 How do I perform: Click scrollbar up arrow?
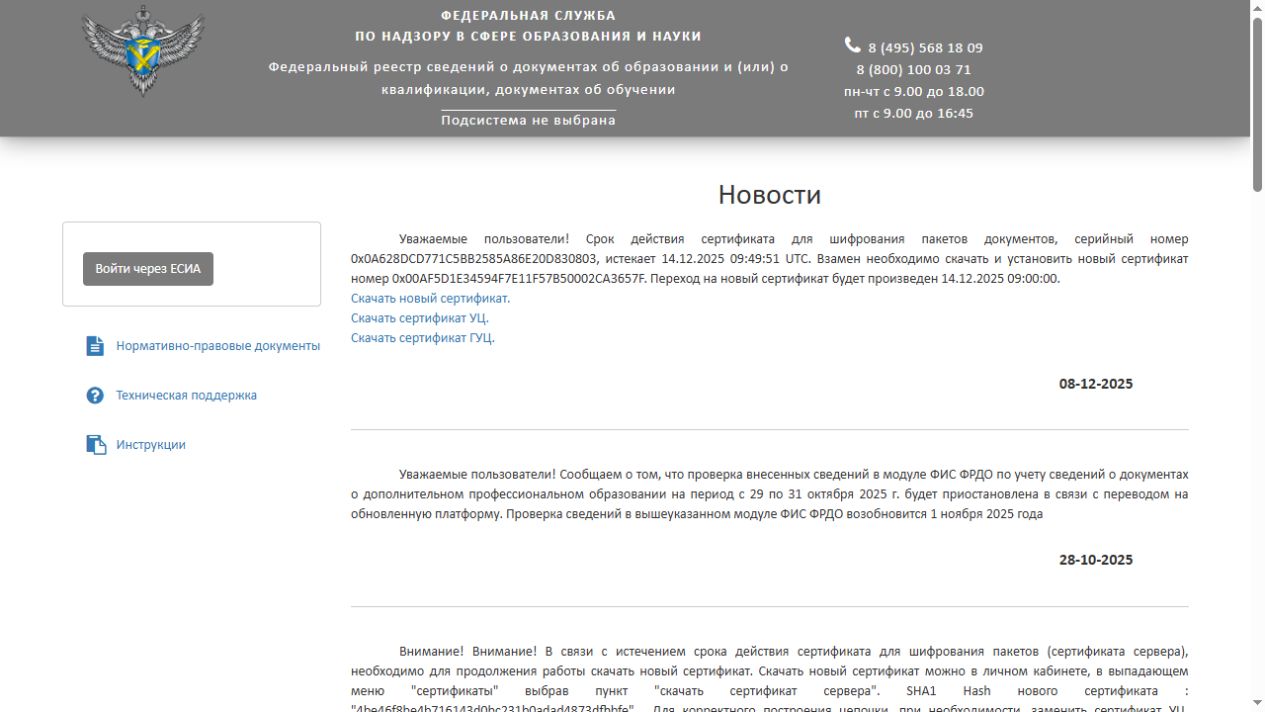click(1257, 7)
